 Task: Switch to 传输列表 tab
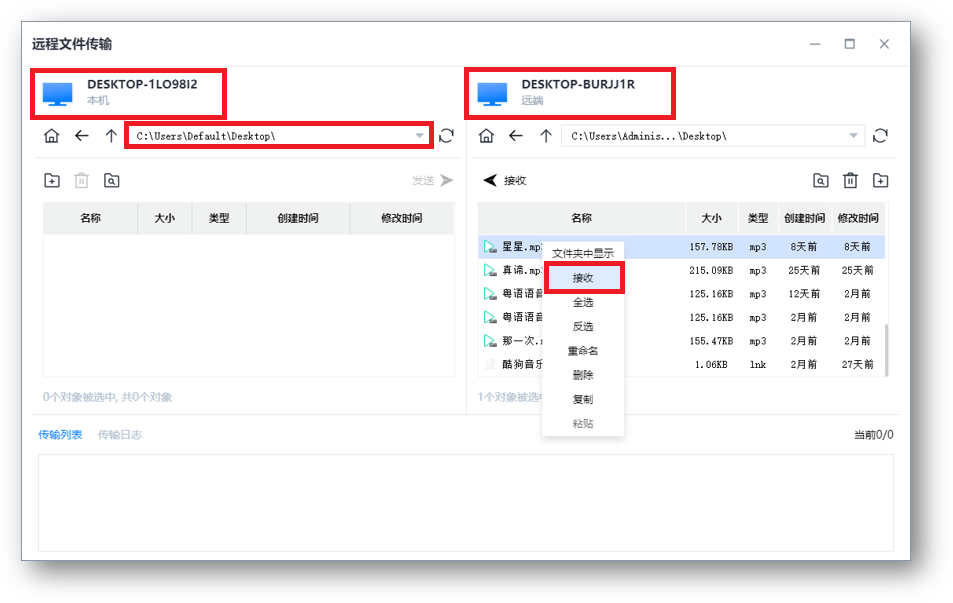point(60,435)
